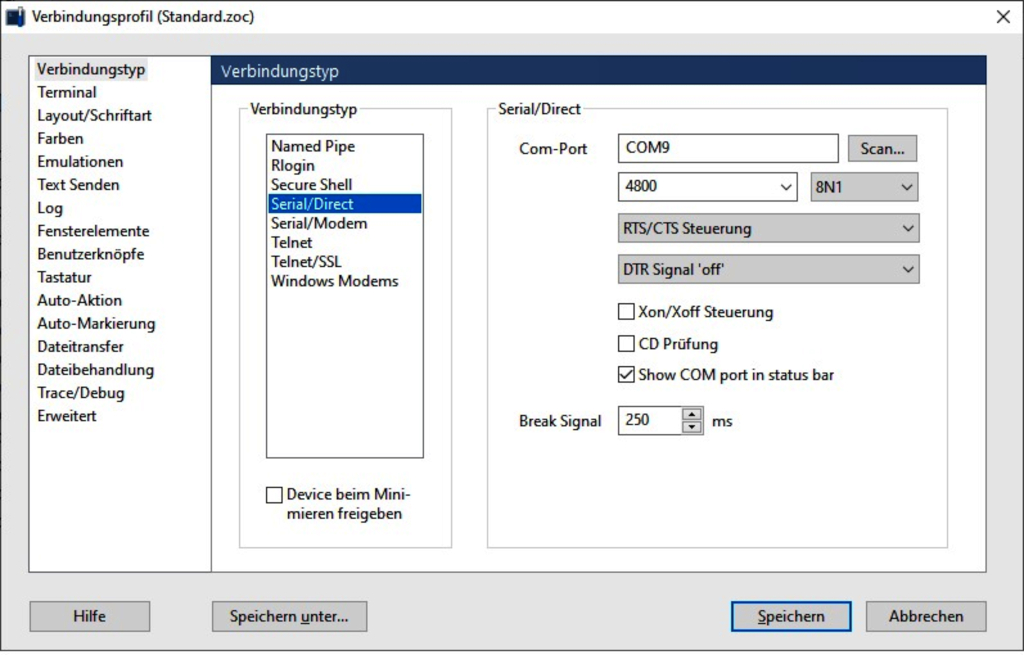Close the Verbindungsprofil dialog window
1024x655 pixels.
pyautogui.click(x=1002, y=16)
